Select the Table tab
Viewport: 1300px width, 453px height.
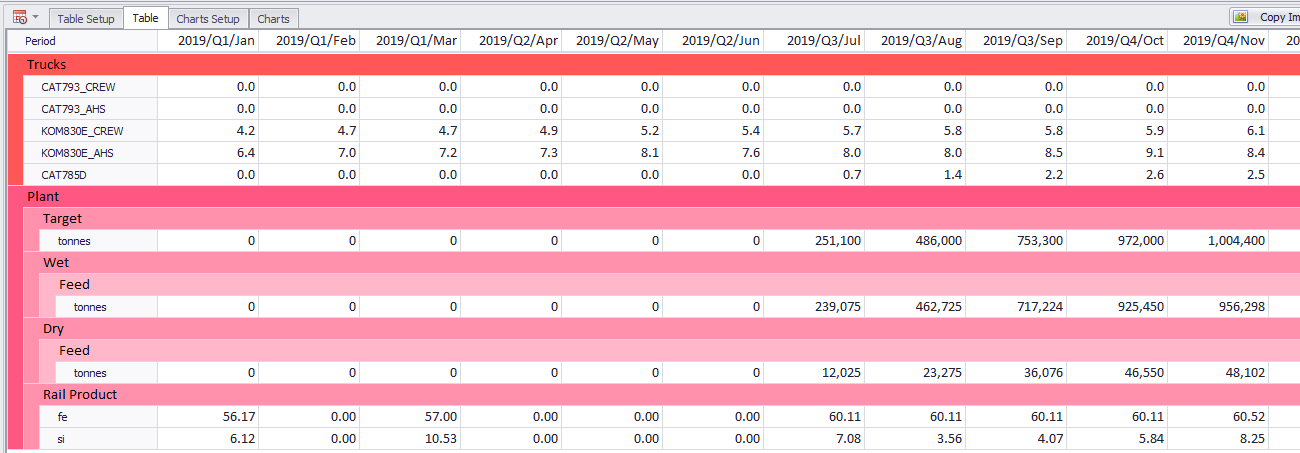pos(145,18)
